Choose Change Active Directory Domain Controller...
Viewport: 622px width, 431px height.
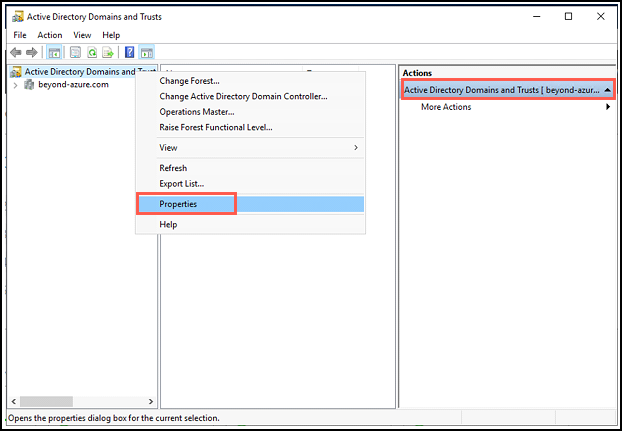pos(250,96)
